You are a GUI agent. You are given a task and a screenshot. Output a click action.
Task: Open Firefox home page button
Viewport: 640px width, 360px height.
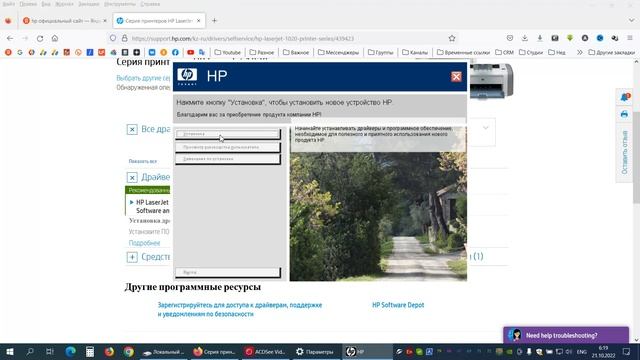(55, 38)
